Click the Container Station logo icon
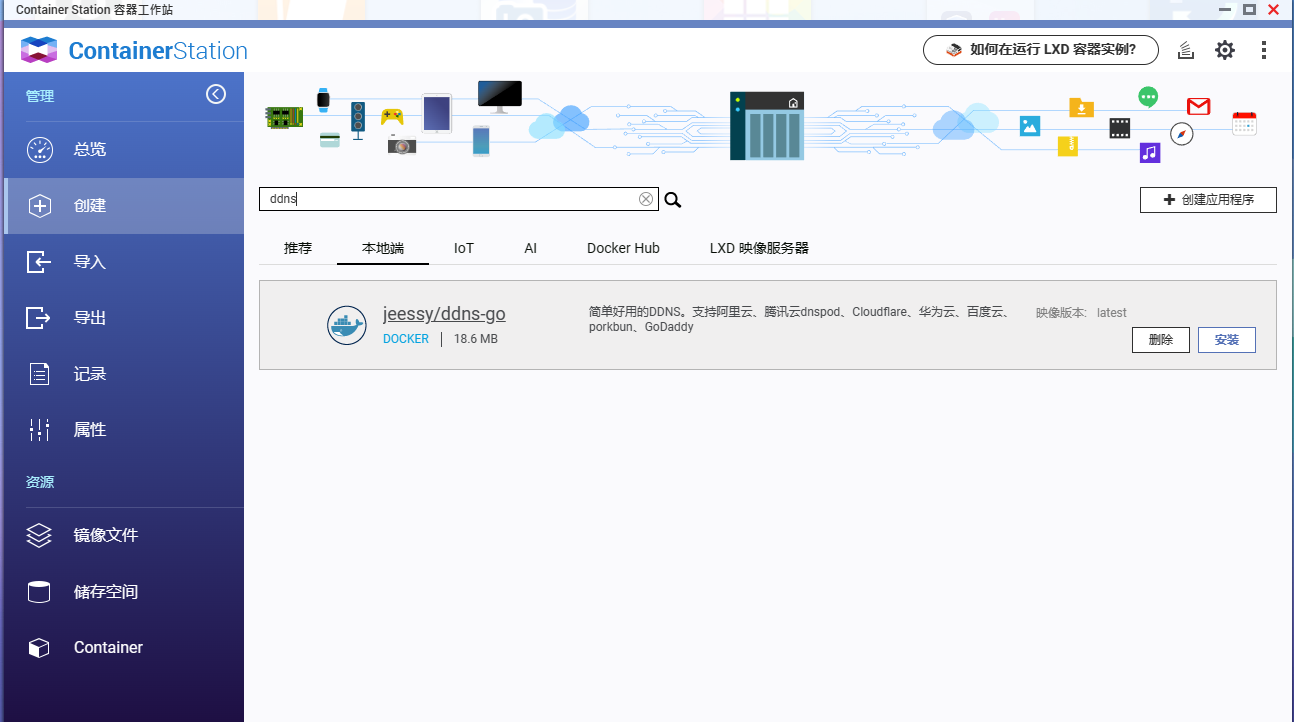The width and height of the screenshot is (1294, 722). click(38, 50)
